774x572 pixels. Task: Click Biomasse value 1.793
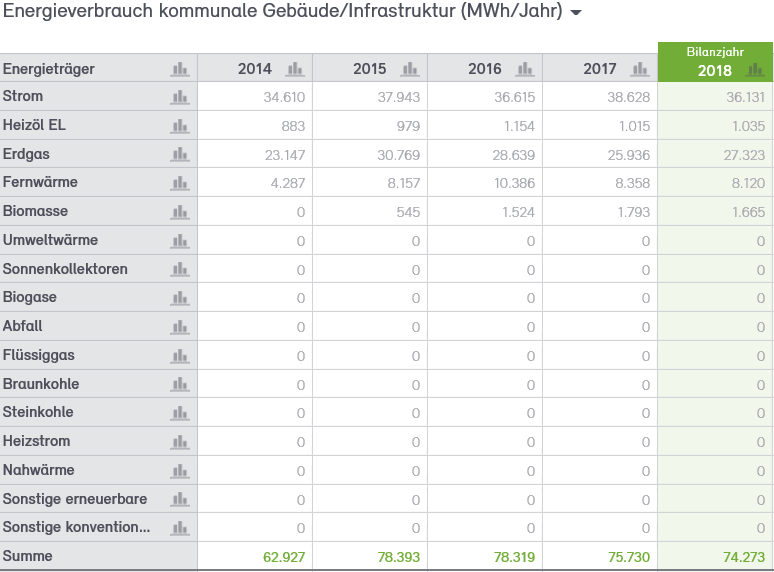click(634, 212)
